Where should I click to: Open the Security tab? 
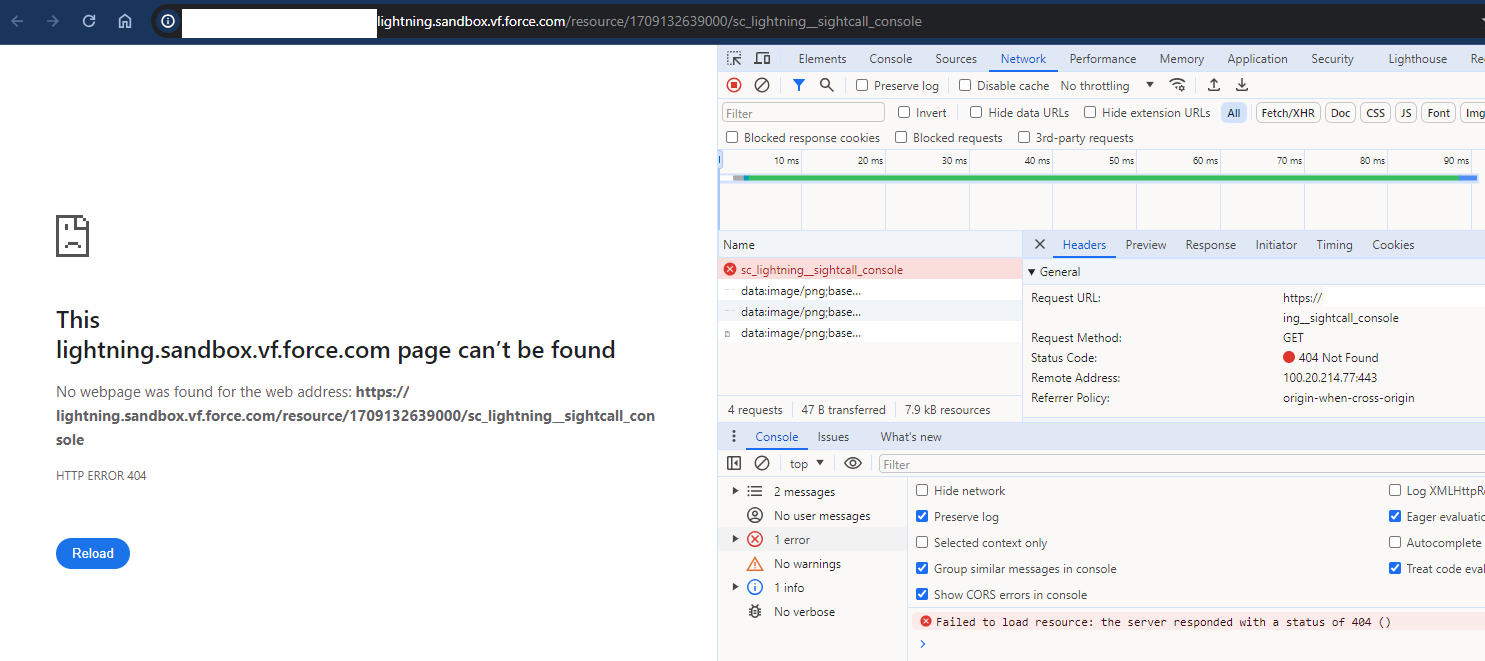1332,59
